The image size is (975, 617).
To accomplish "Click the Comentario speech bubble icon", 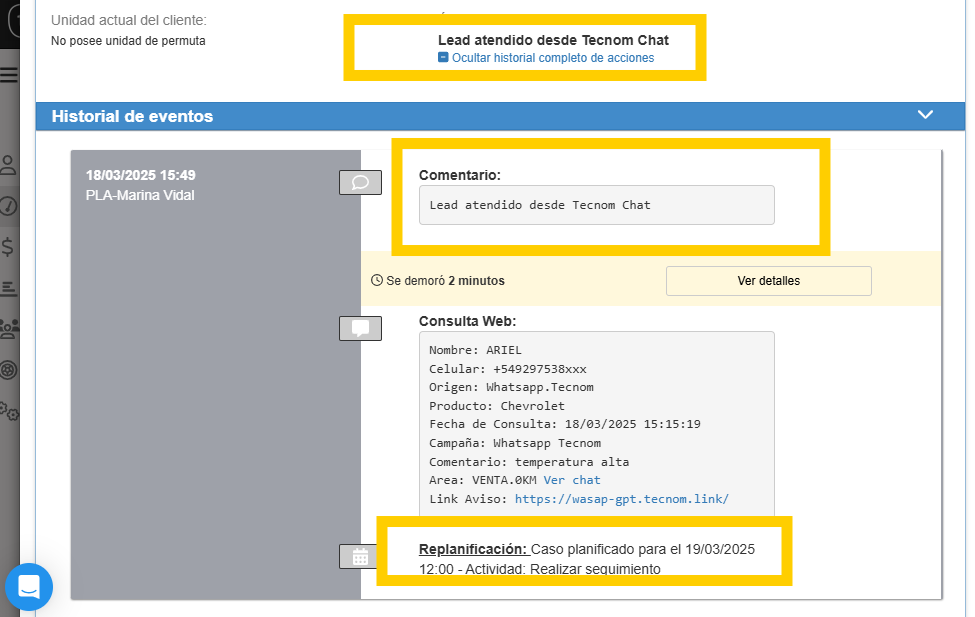I will tap(360, 182).
